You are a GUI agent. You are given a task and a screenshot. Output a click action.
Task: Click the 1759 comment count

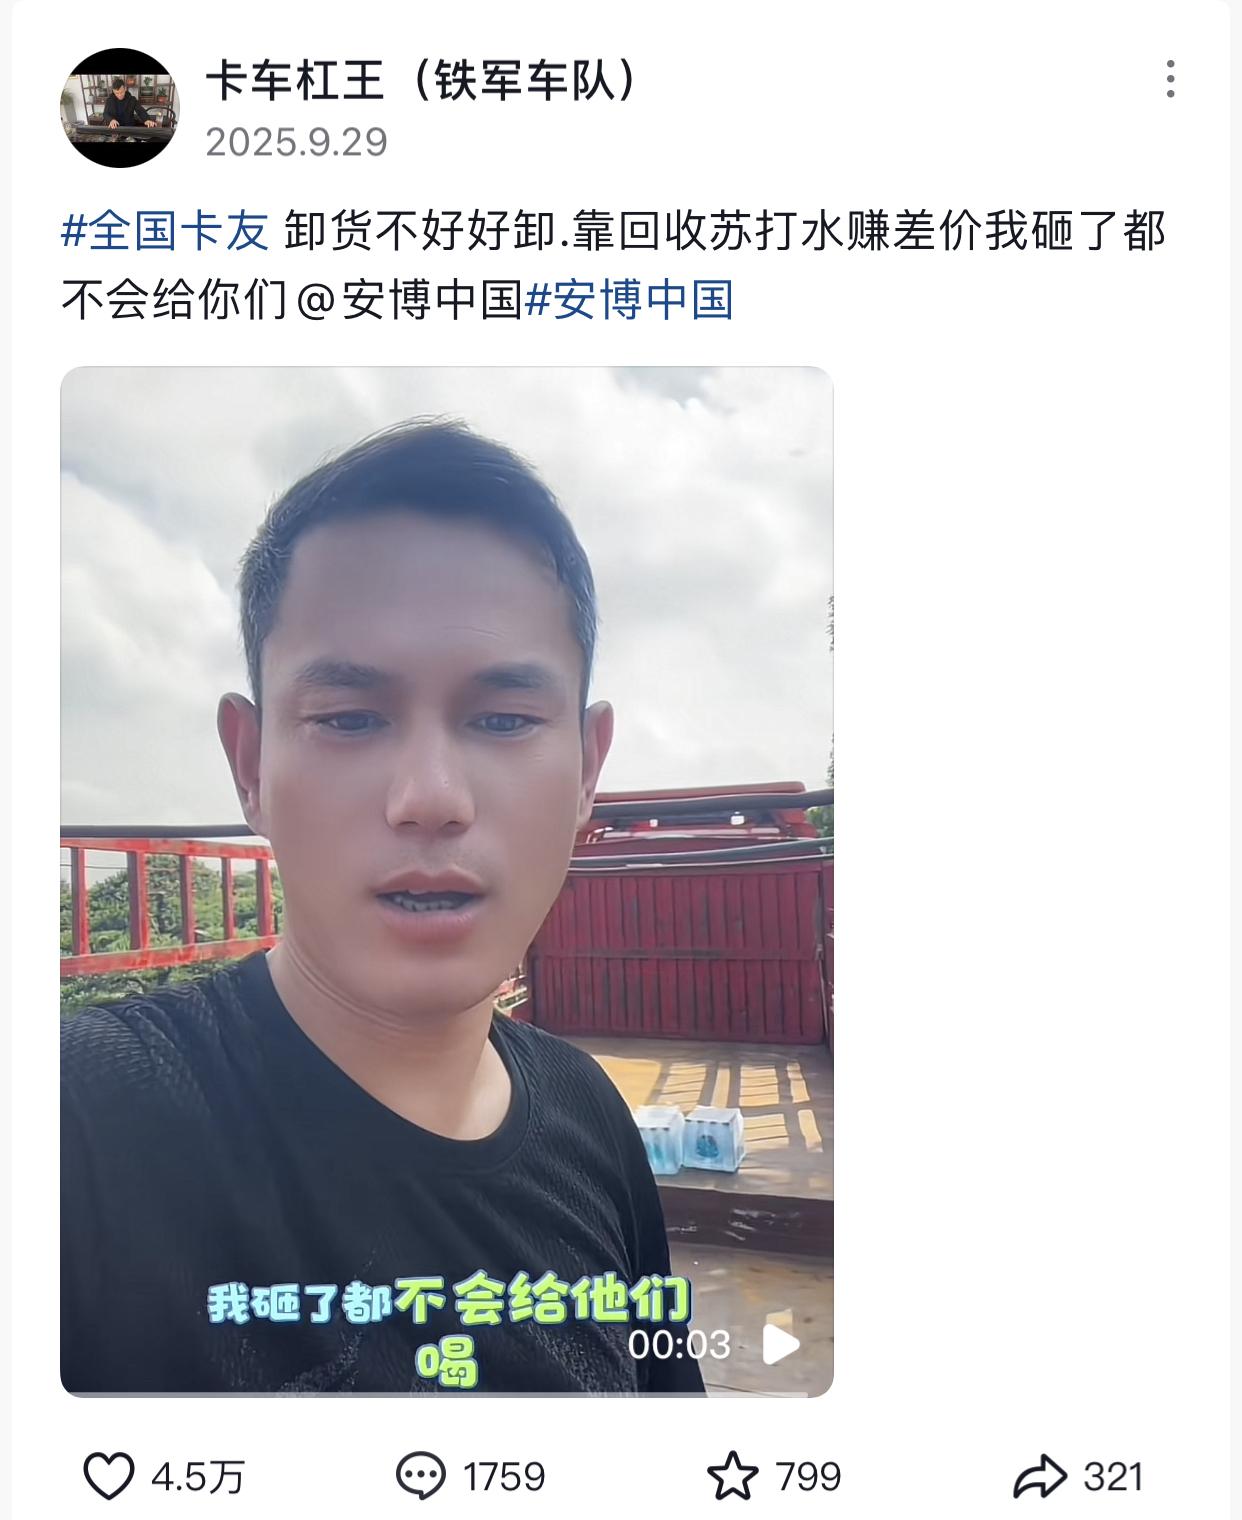[x=504, y=1476]
